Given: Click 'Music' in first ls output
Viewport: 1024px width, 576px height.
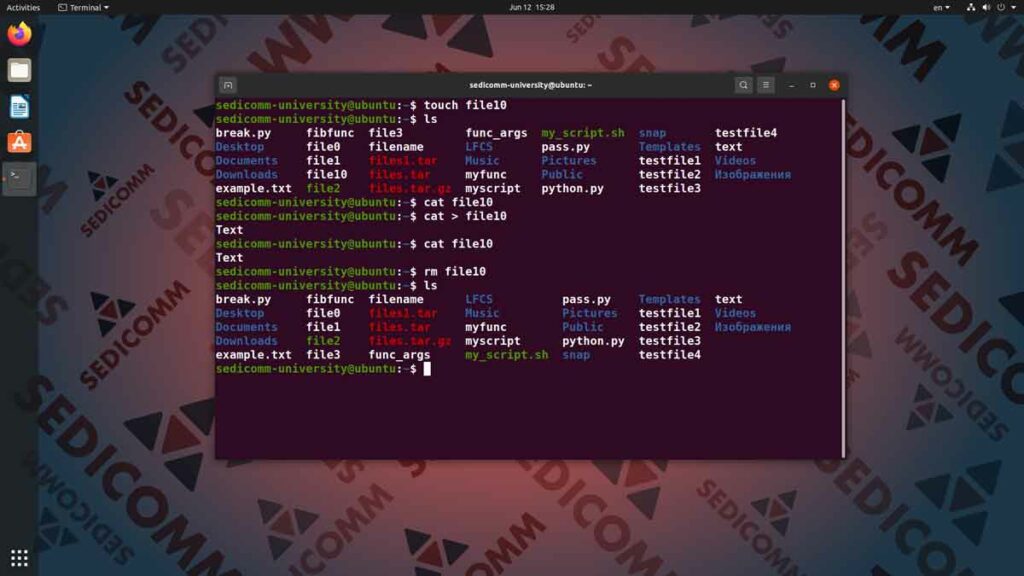Looking at the screenshot, I should point(482,161).
